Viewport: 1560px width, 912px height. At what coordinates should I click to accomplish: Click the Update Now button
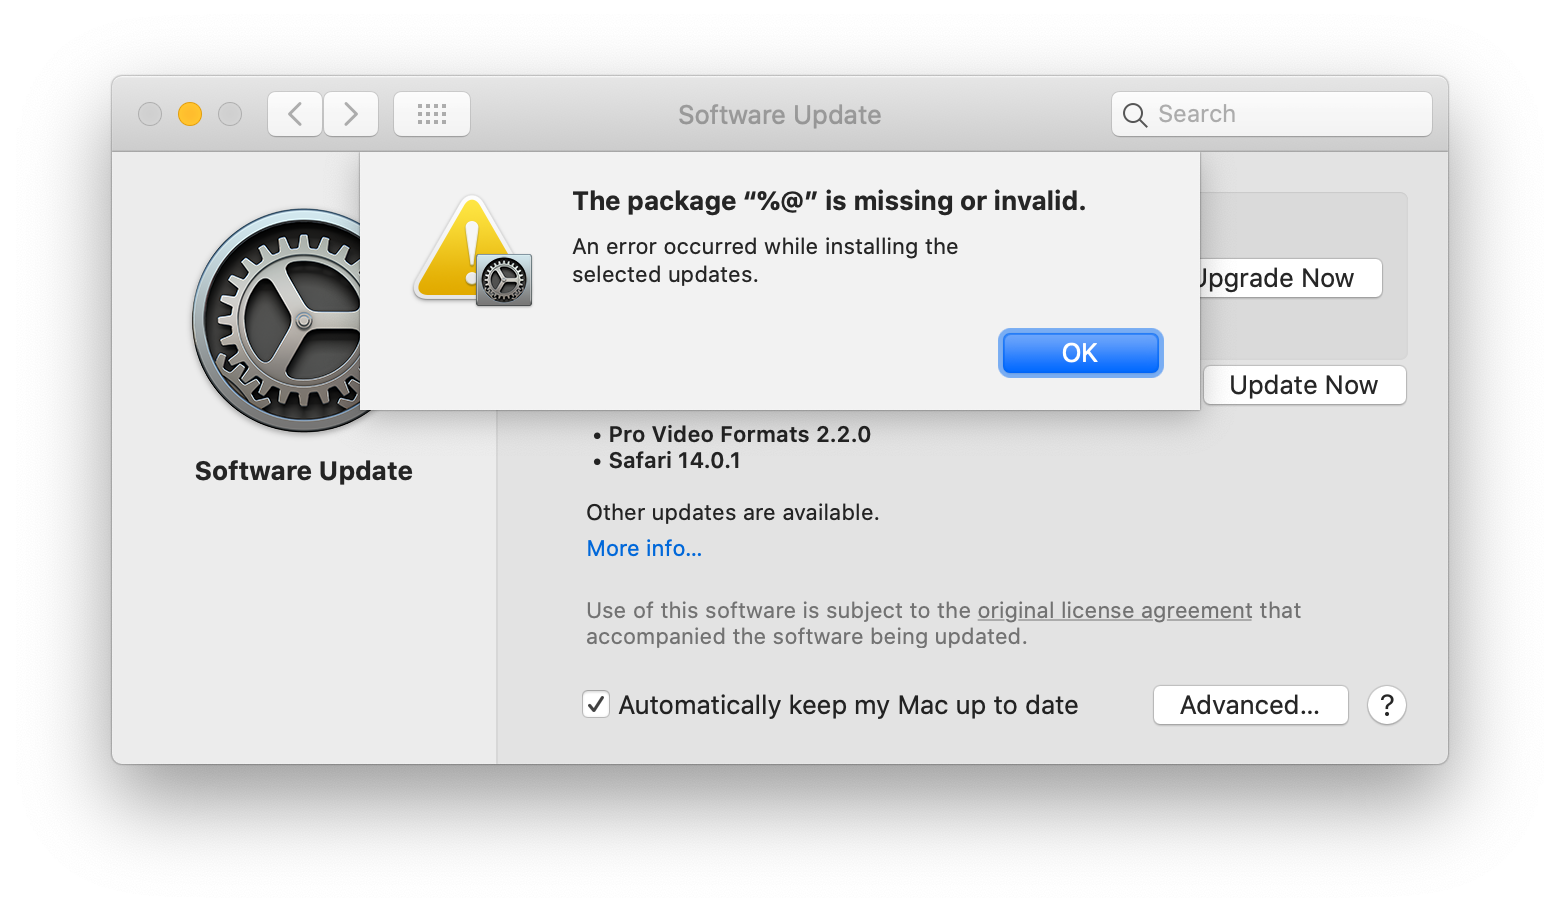pos(1304,385)
